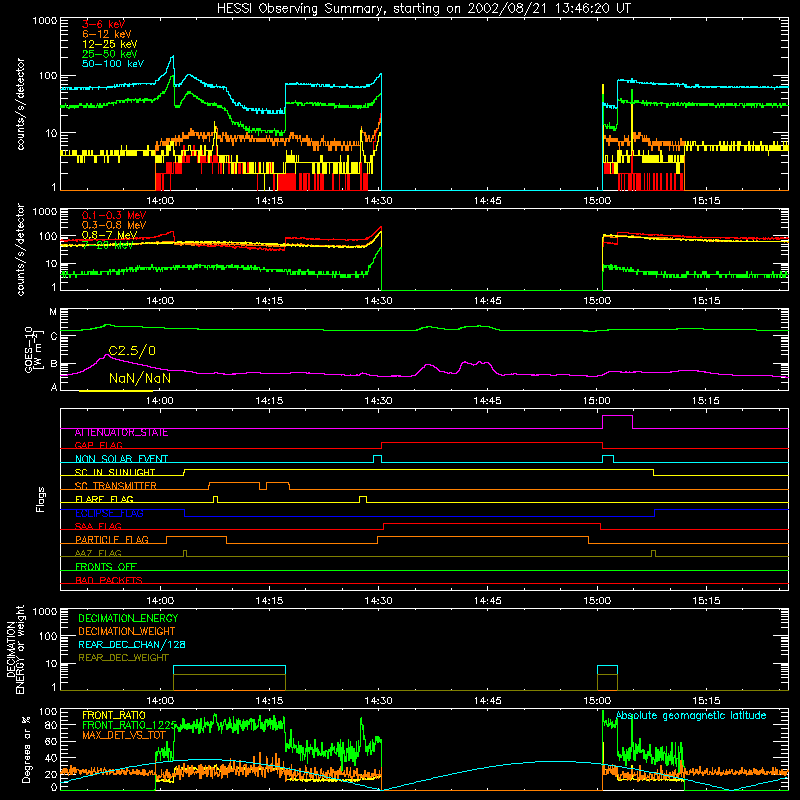
Task: Select the BAD_PACKETS flag label
Action: click(x=109, y=580)
